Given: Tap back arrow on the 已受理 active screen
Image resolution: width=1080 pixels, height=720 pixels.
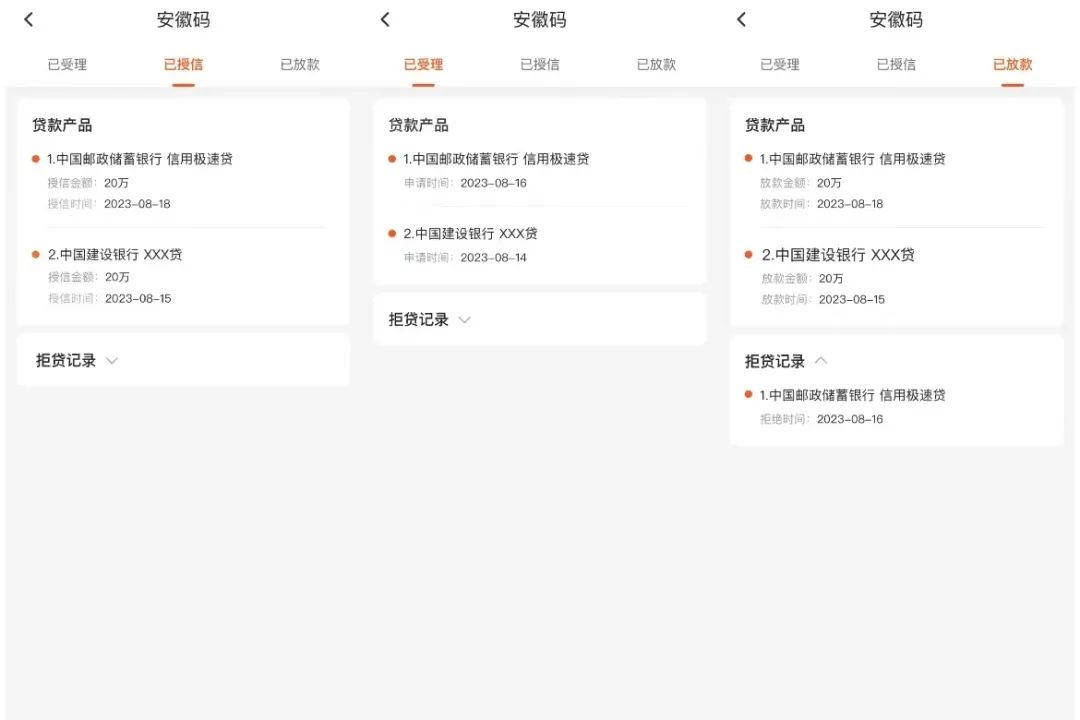Looking at the screenshot, I should 385,20.
